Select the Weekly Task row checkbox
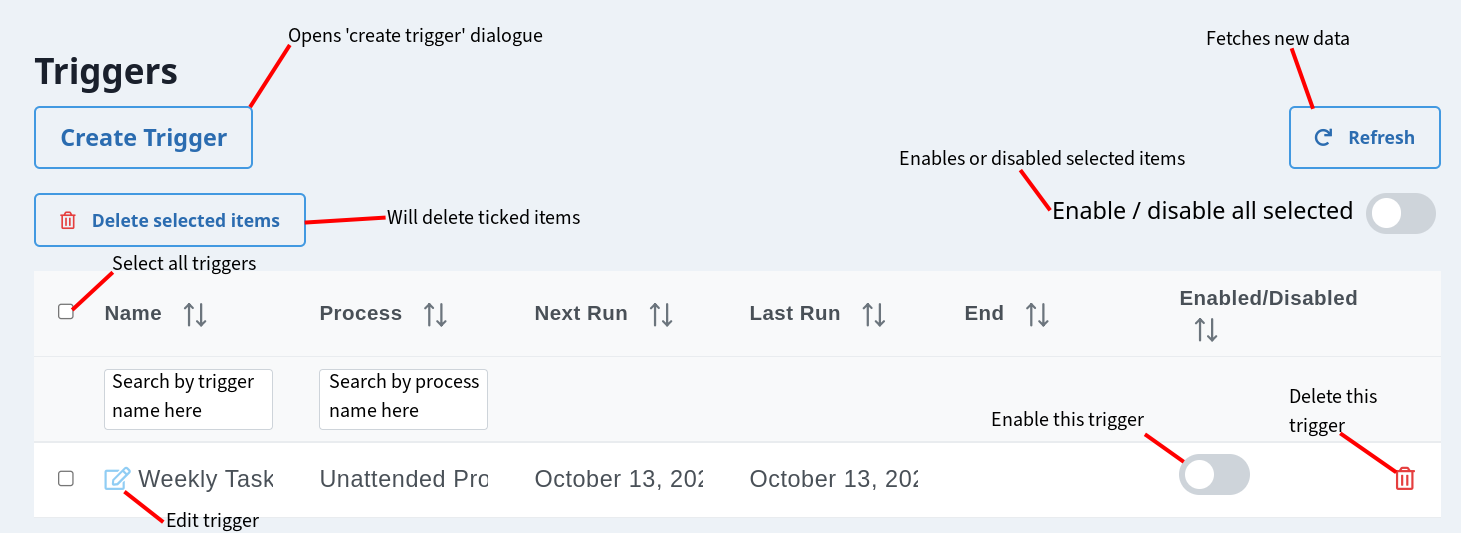The height and width of the screenshot is (533, 1461). pos(66,479)
